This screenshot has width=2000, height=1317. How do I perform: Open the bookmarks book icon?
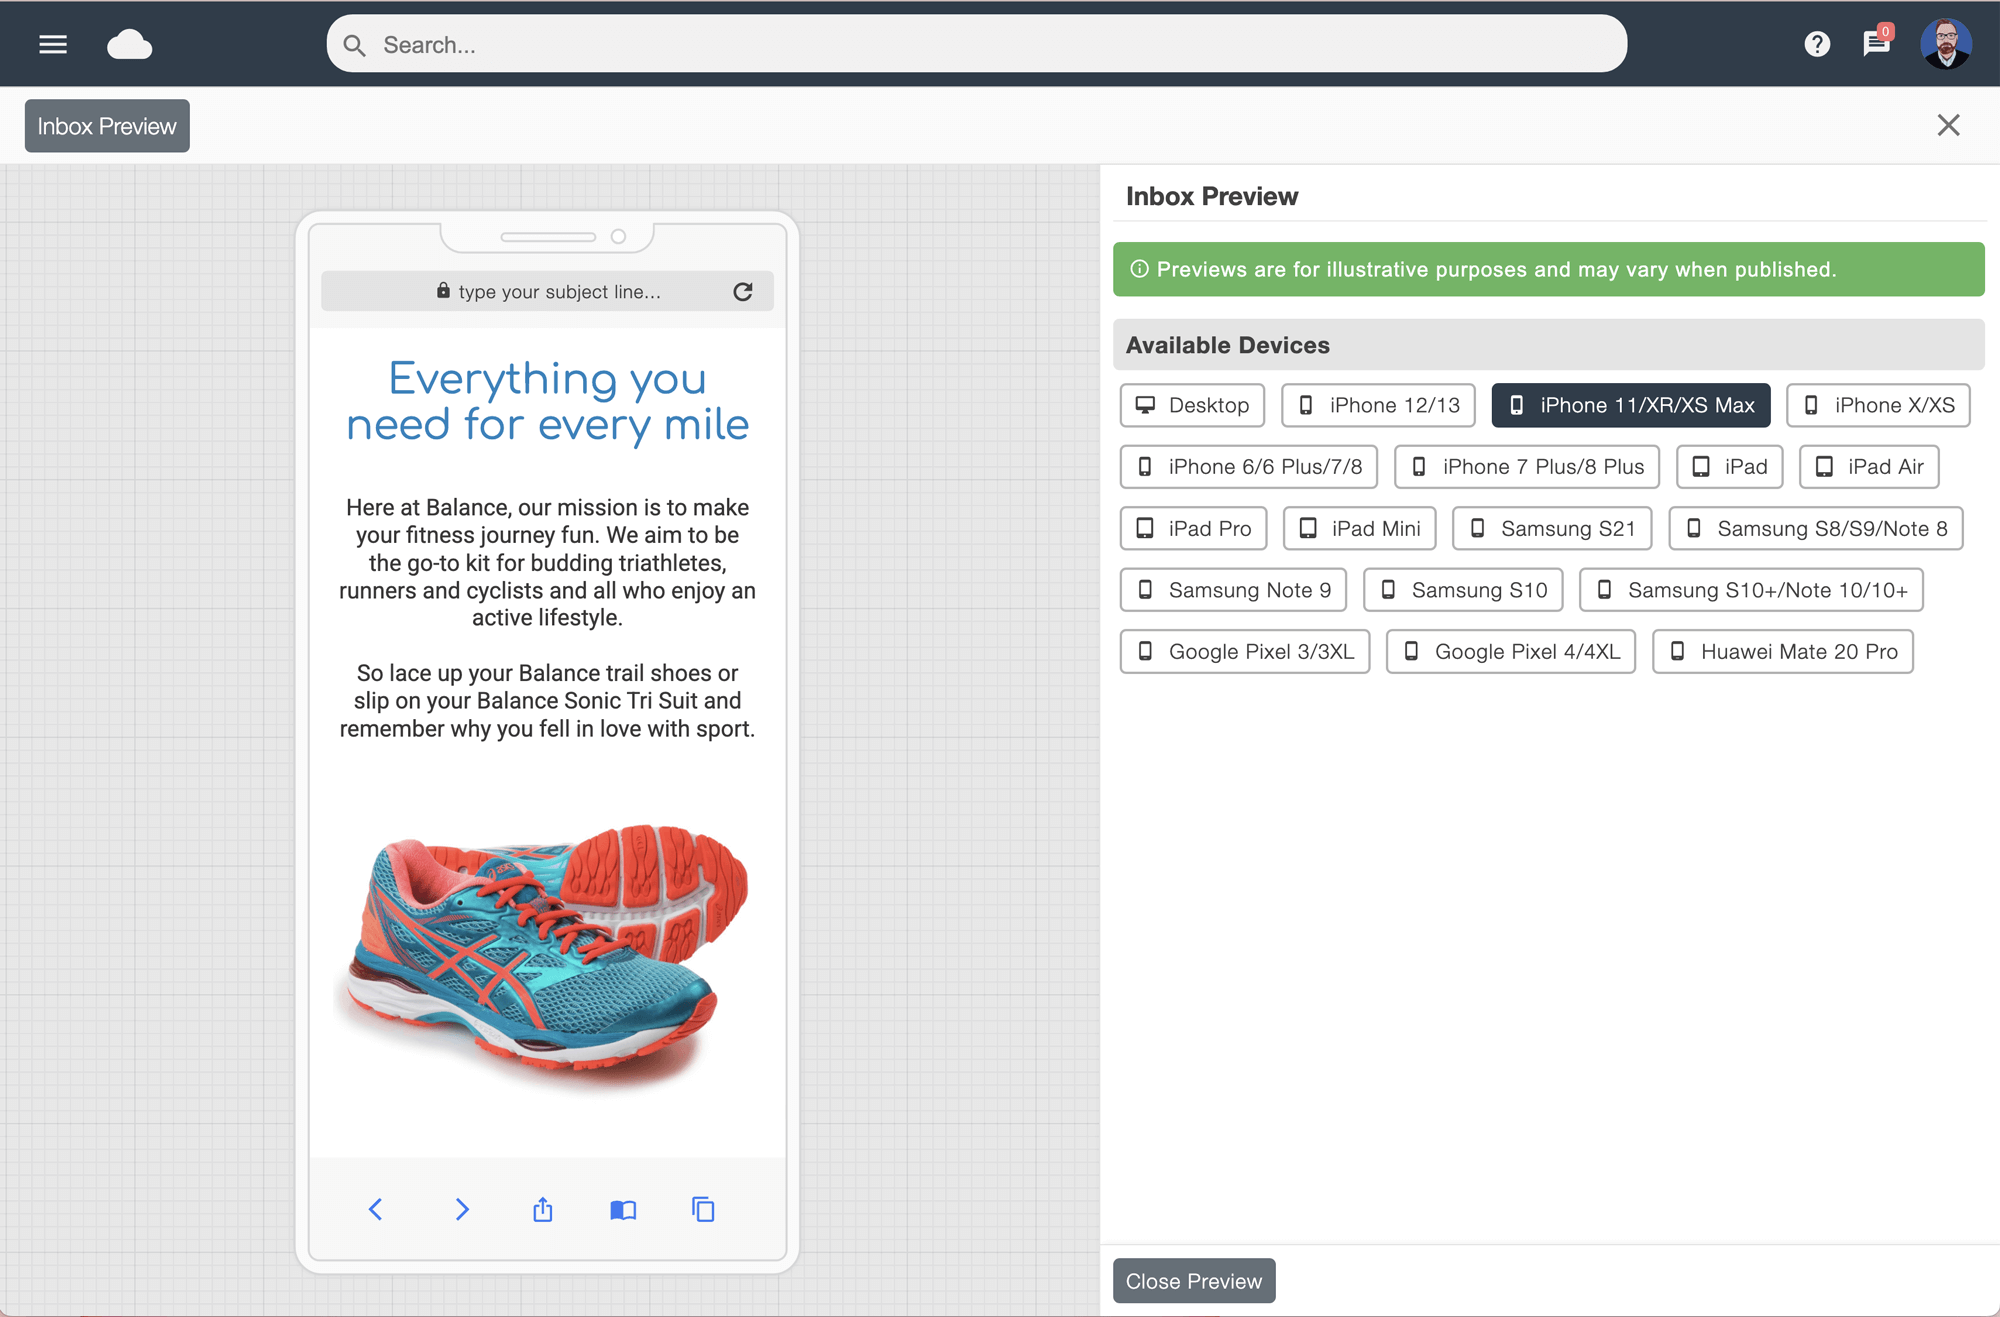[x=623, y=1210]
